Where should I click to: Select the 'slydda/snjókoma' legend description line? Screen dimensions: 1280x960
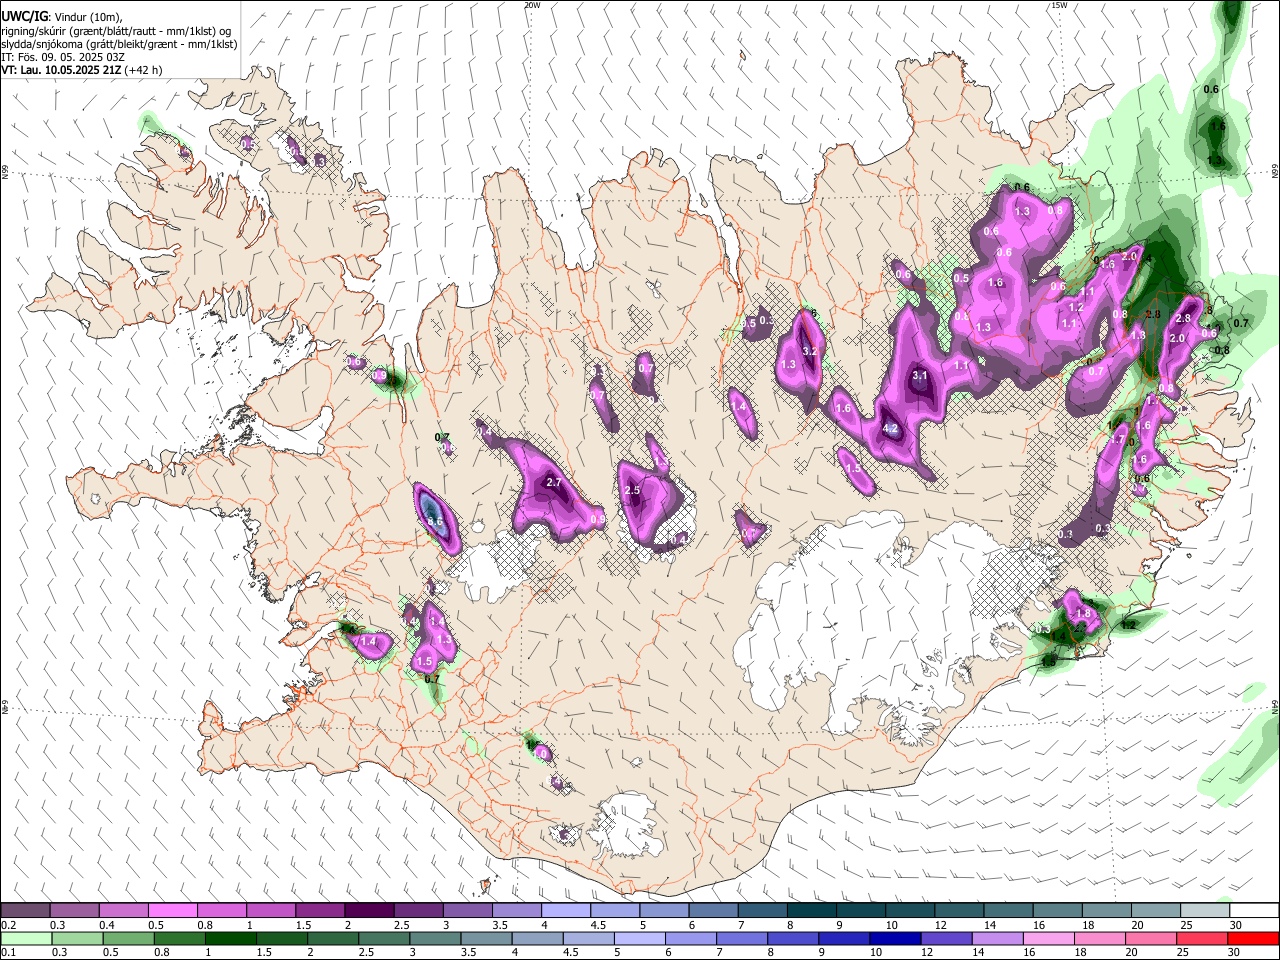pos(120,44)
